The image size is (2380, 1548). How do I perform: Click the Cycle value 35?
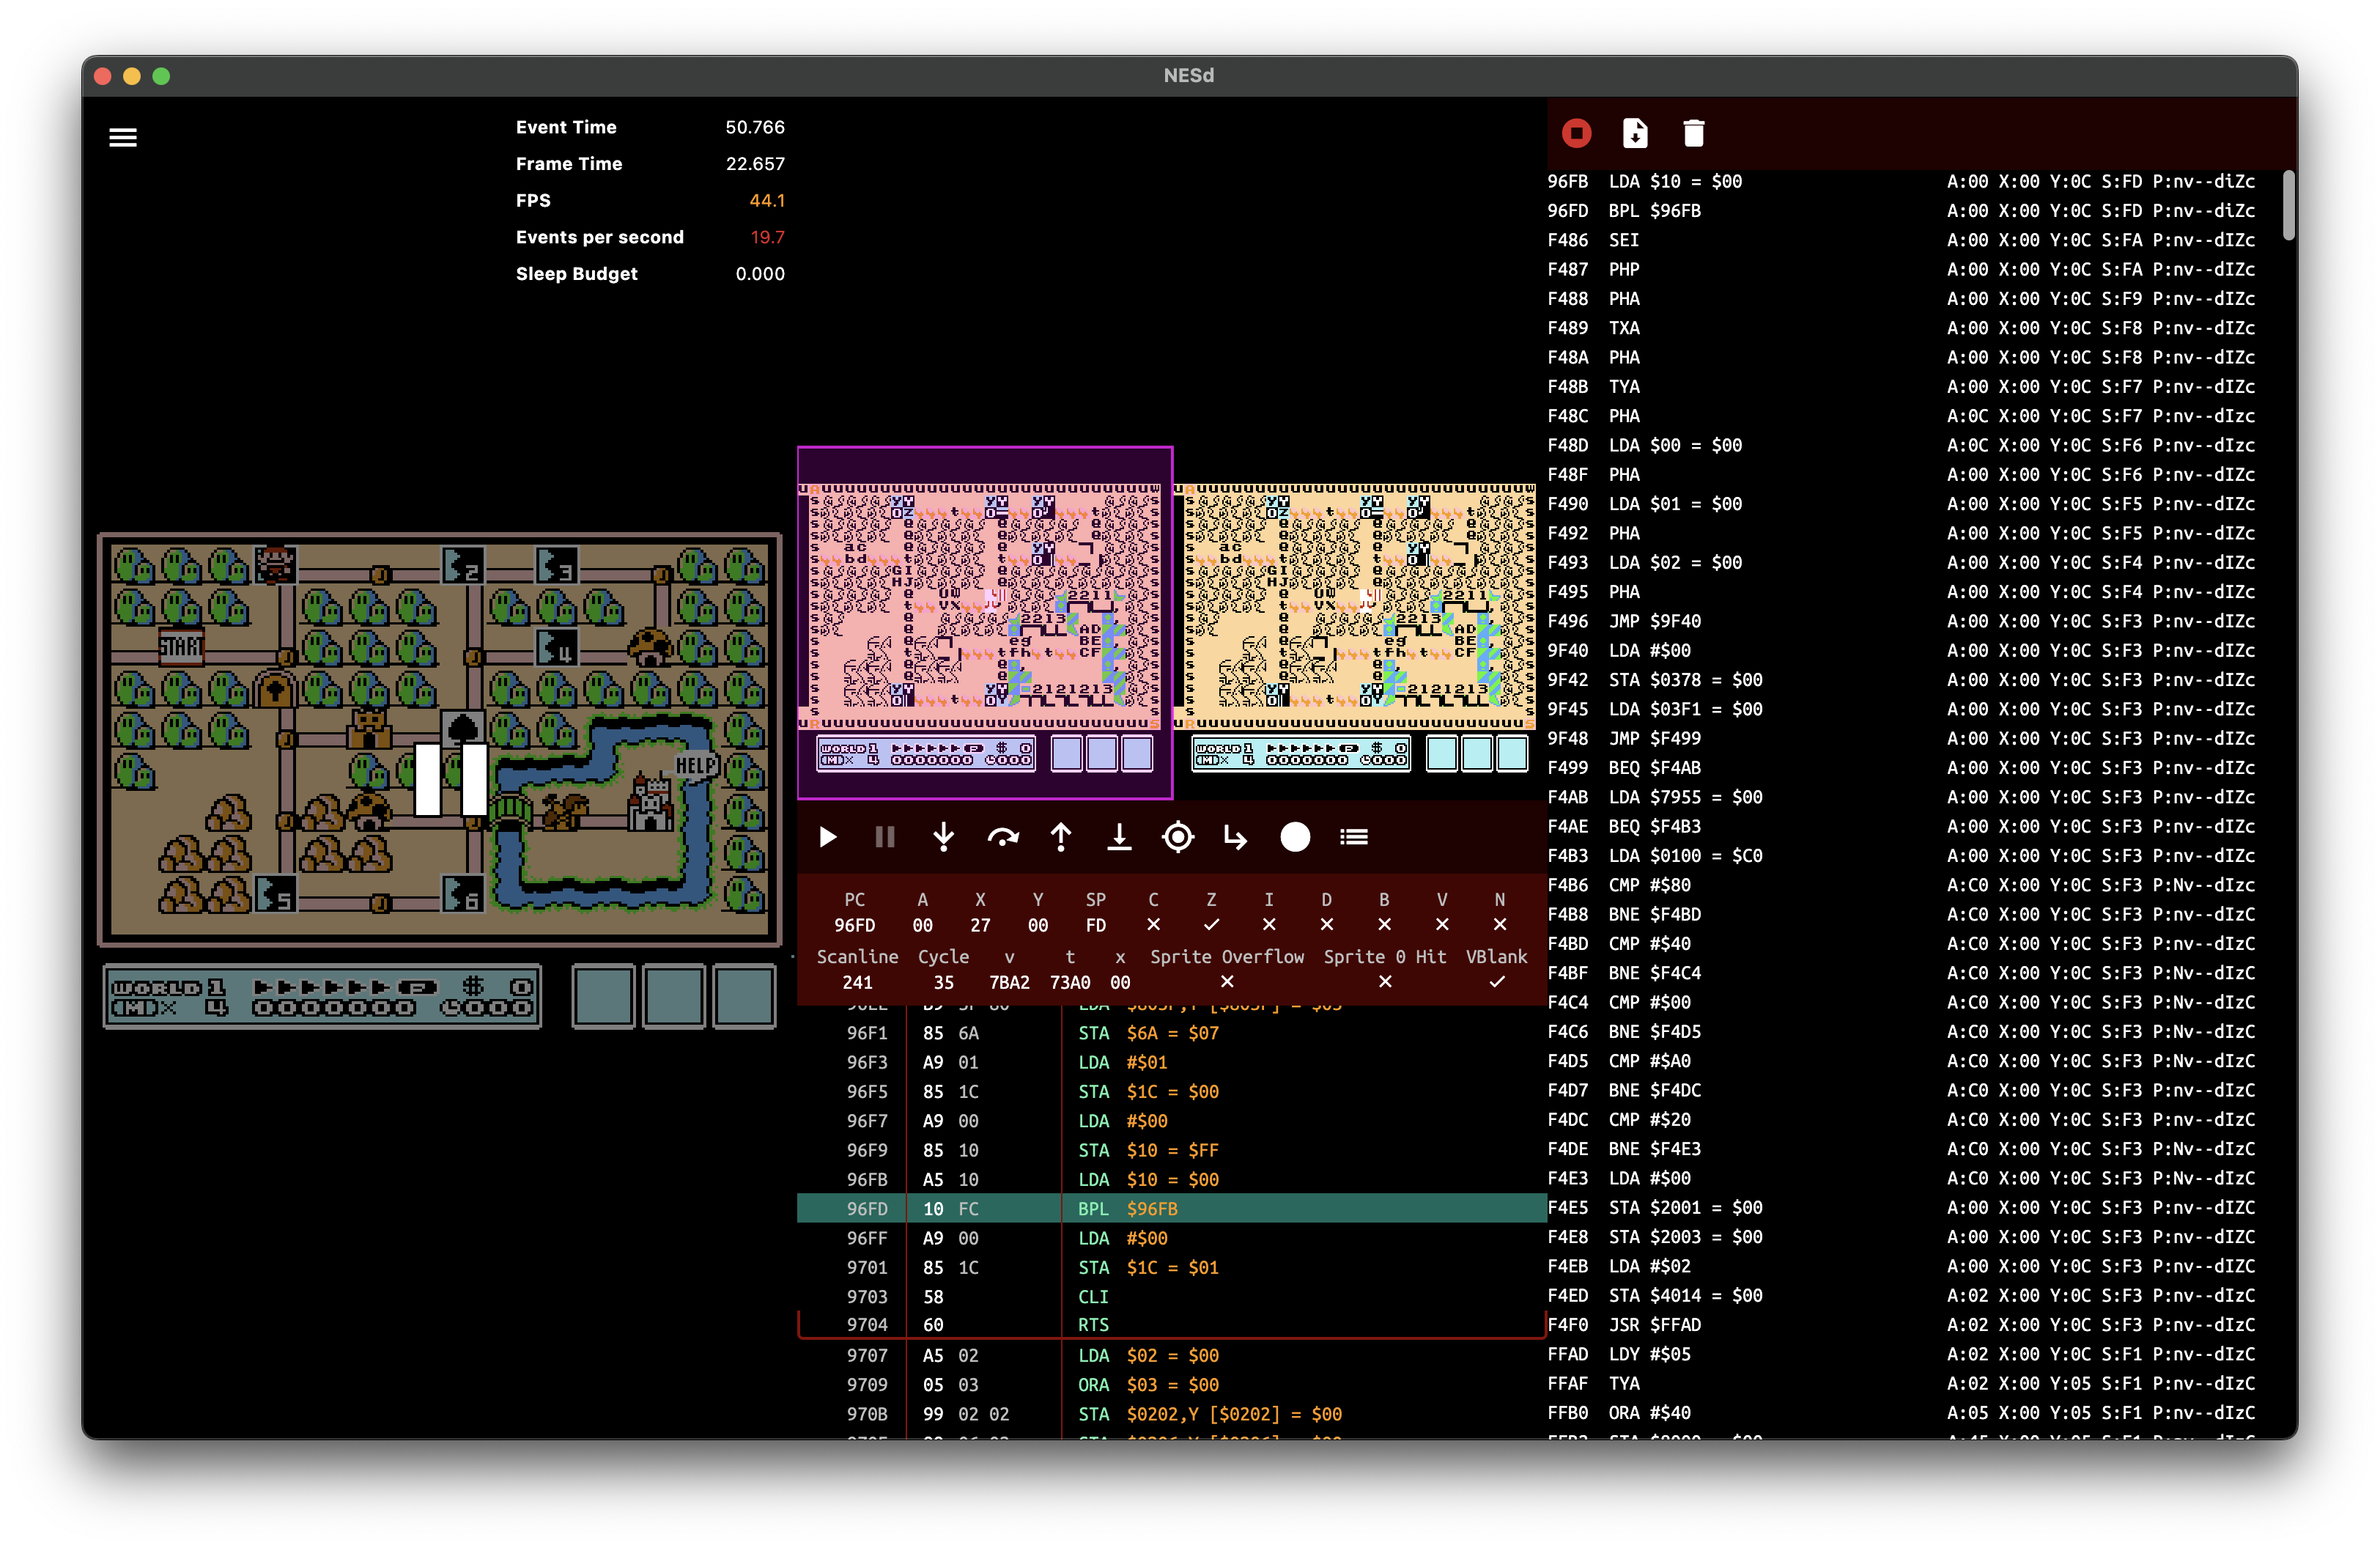pos(943,982)
